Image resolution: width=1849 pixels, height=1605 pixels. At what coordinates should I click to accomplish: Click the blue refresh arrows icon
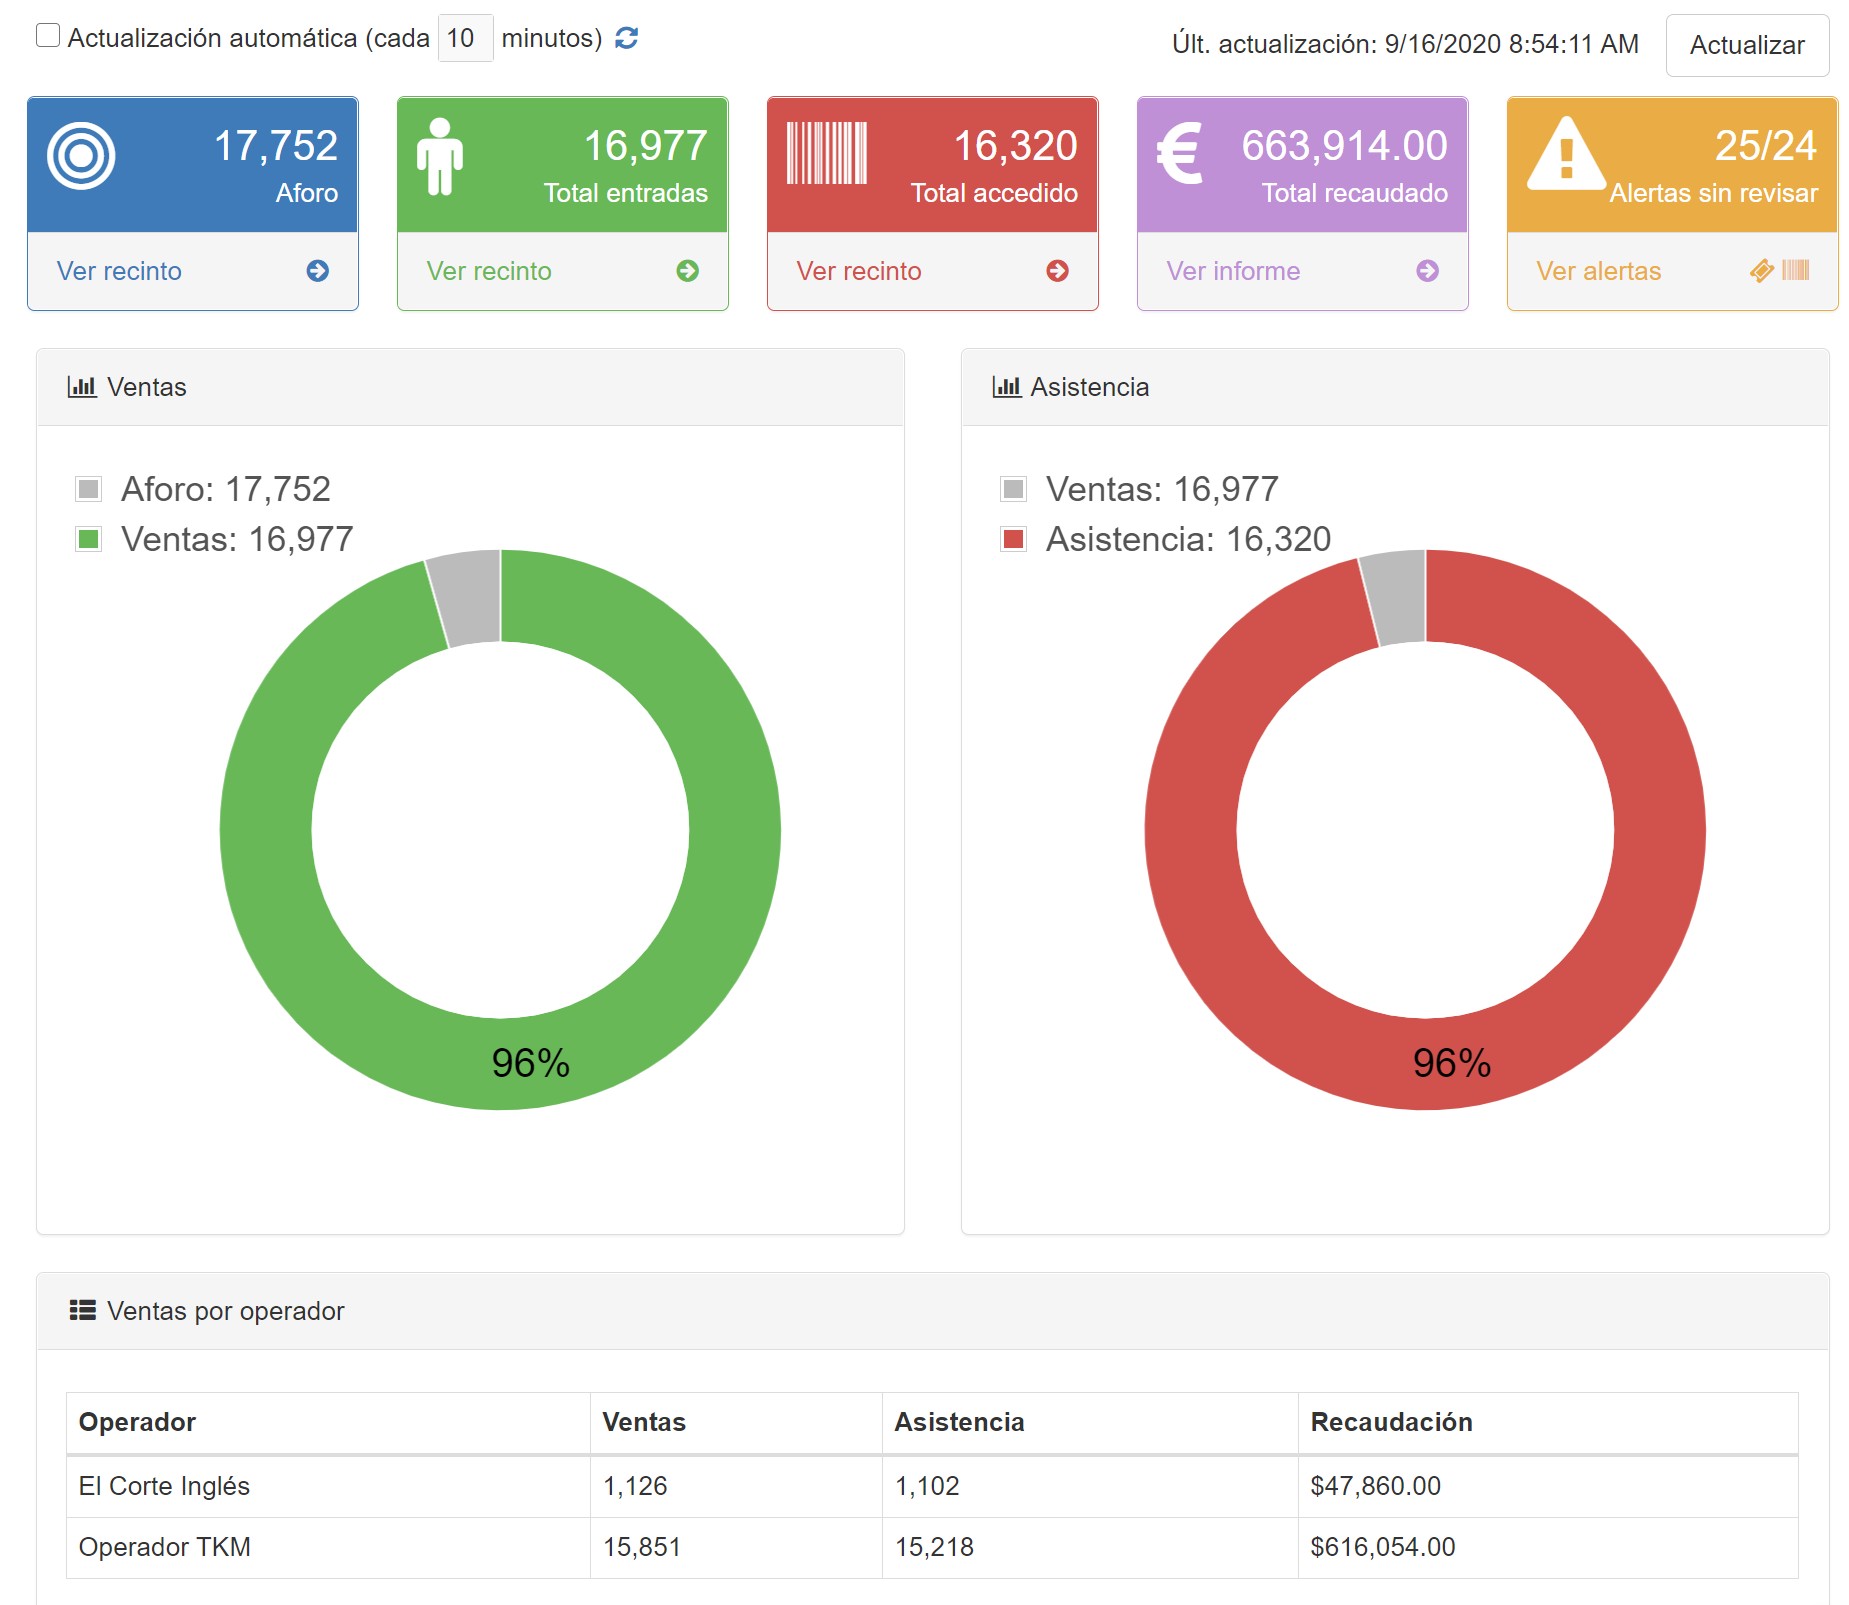click(x=627, y=38)
